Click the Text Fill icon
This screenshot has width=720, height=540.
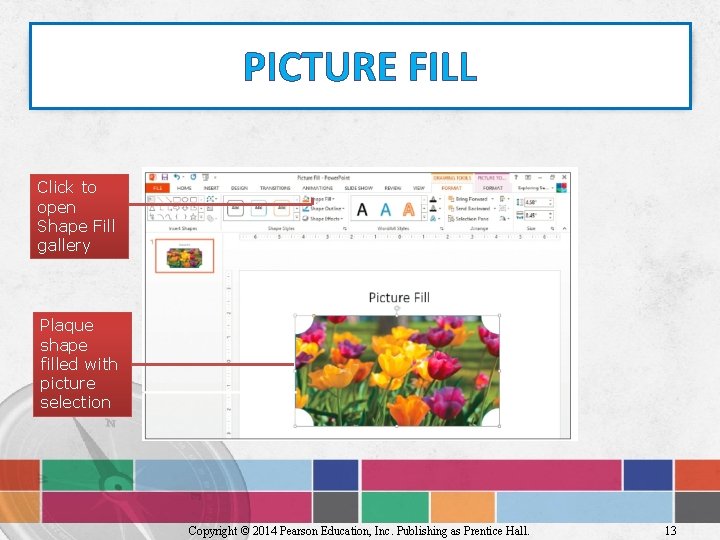click(x=433, y=199)
